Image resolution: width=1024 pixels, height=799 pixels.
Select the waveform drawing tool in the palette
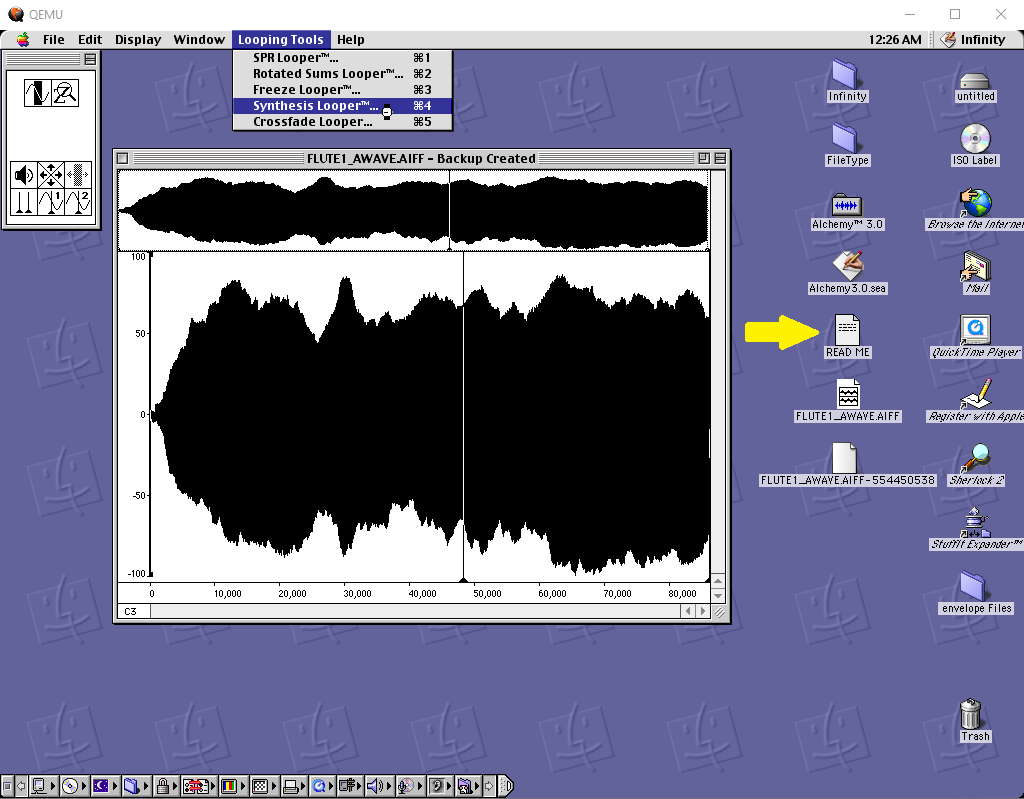point(36,93)
